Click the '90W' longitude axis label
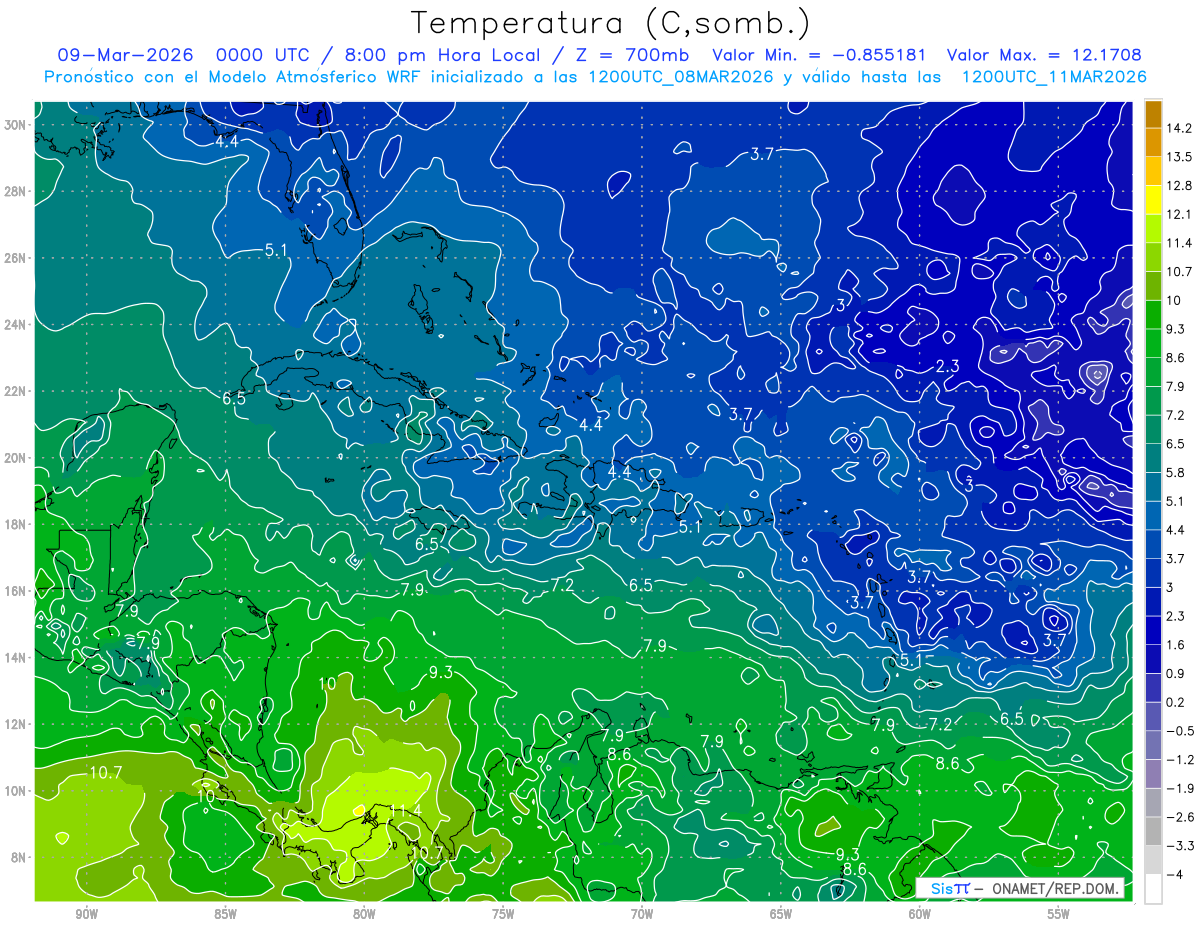 (86, 914)
